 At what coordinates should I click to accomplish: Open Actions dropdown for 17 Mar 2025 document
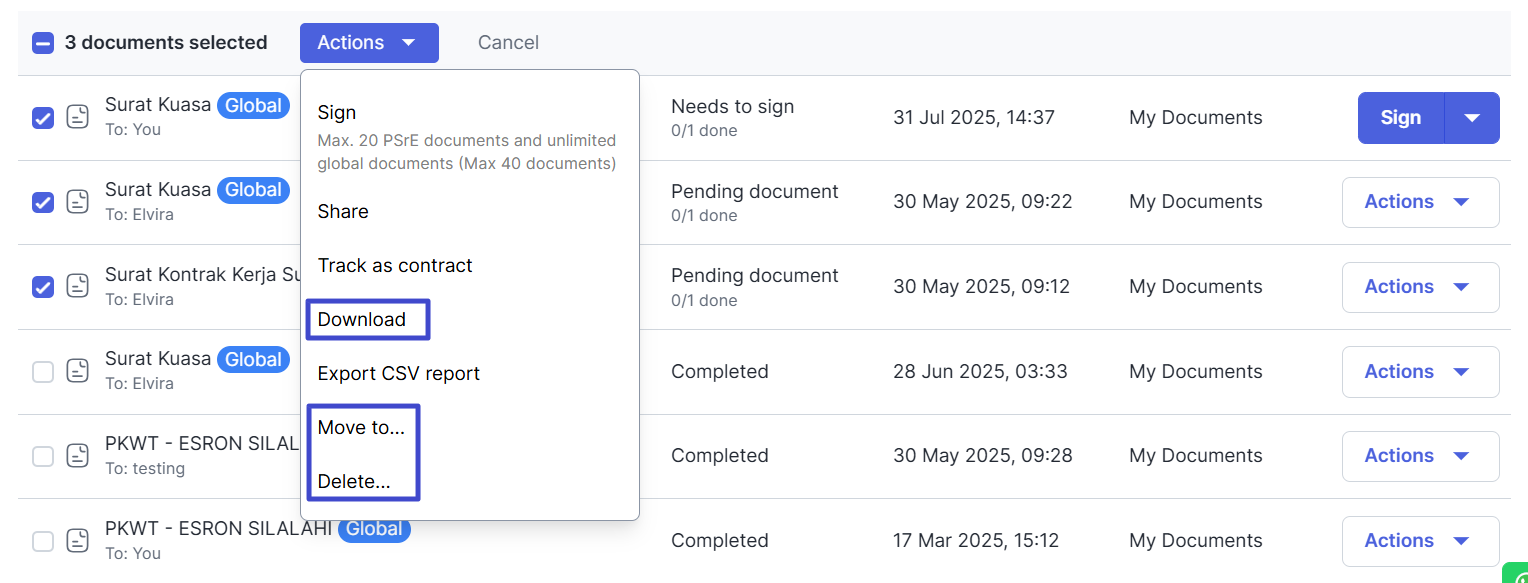coord(1419,541)
